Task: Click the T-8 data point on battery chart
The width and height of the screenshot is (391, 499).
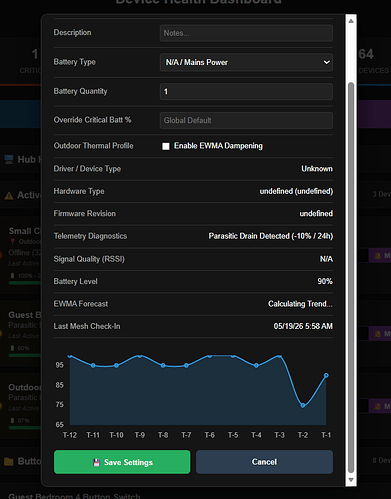Action: pyautogui.click(x=163, y=366)
